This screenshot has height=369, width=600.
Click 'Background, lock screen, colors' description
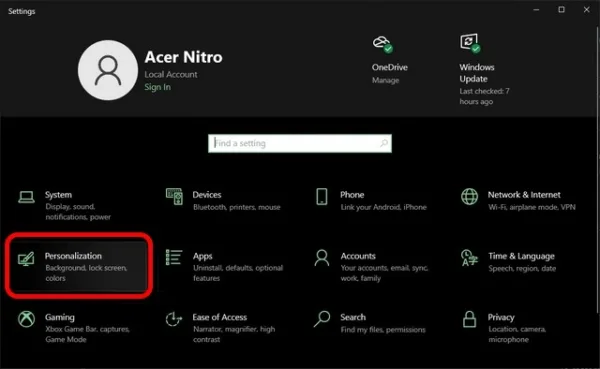[86, 273]
